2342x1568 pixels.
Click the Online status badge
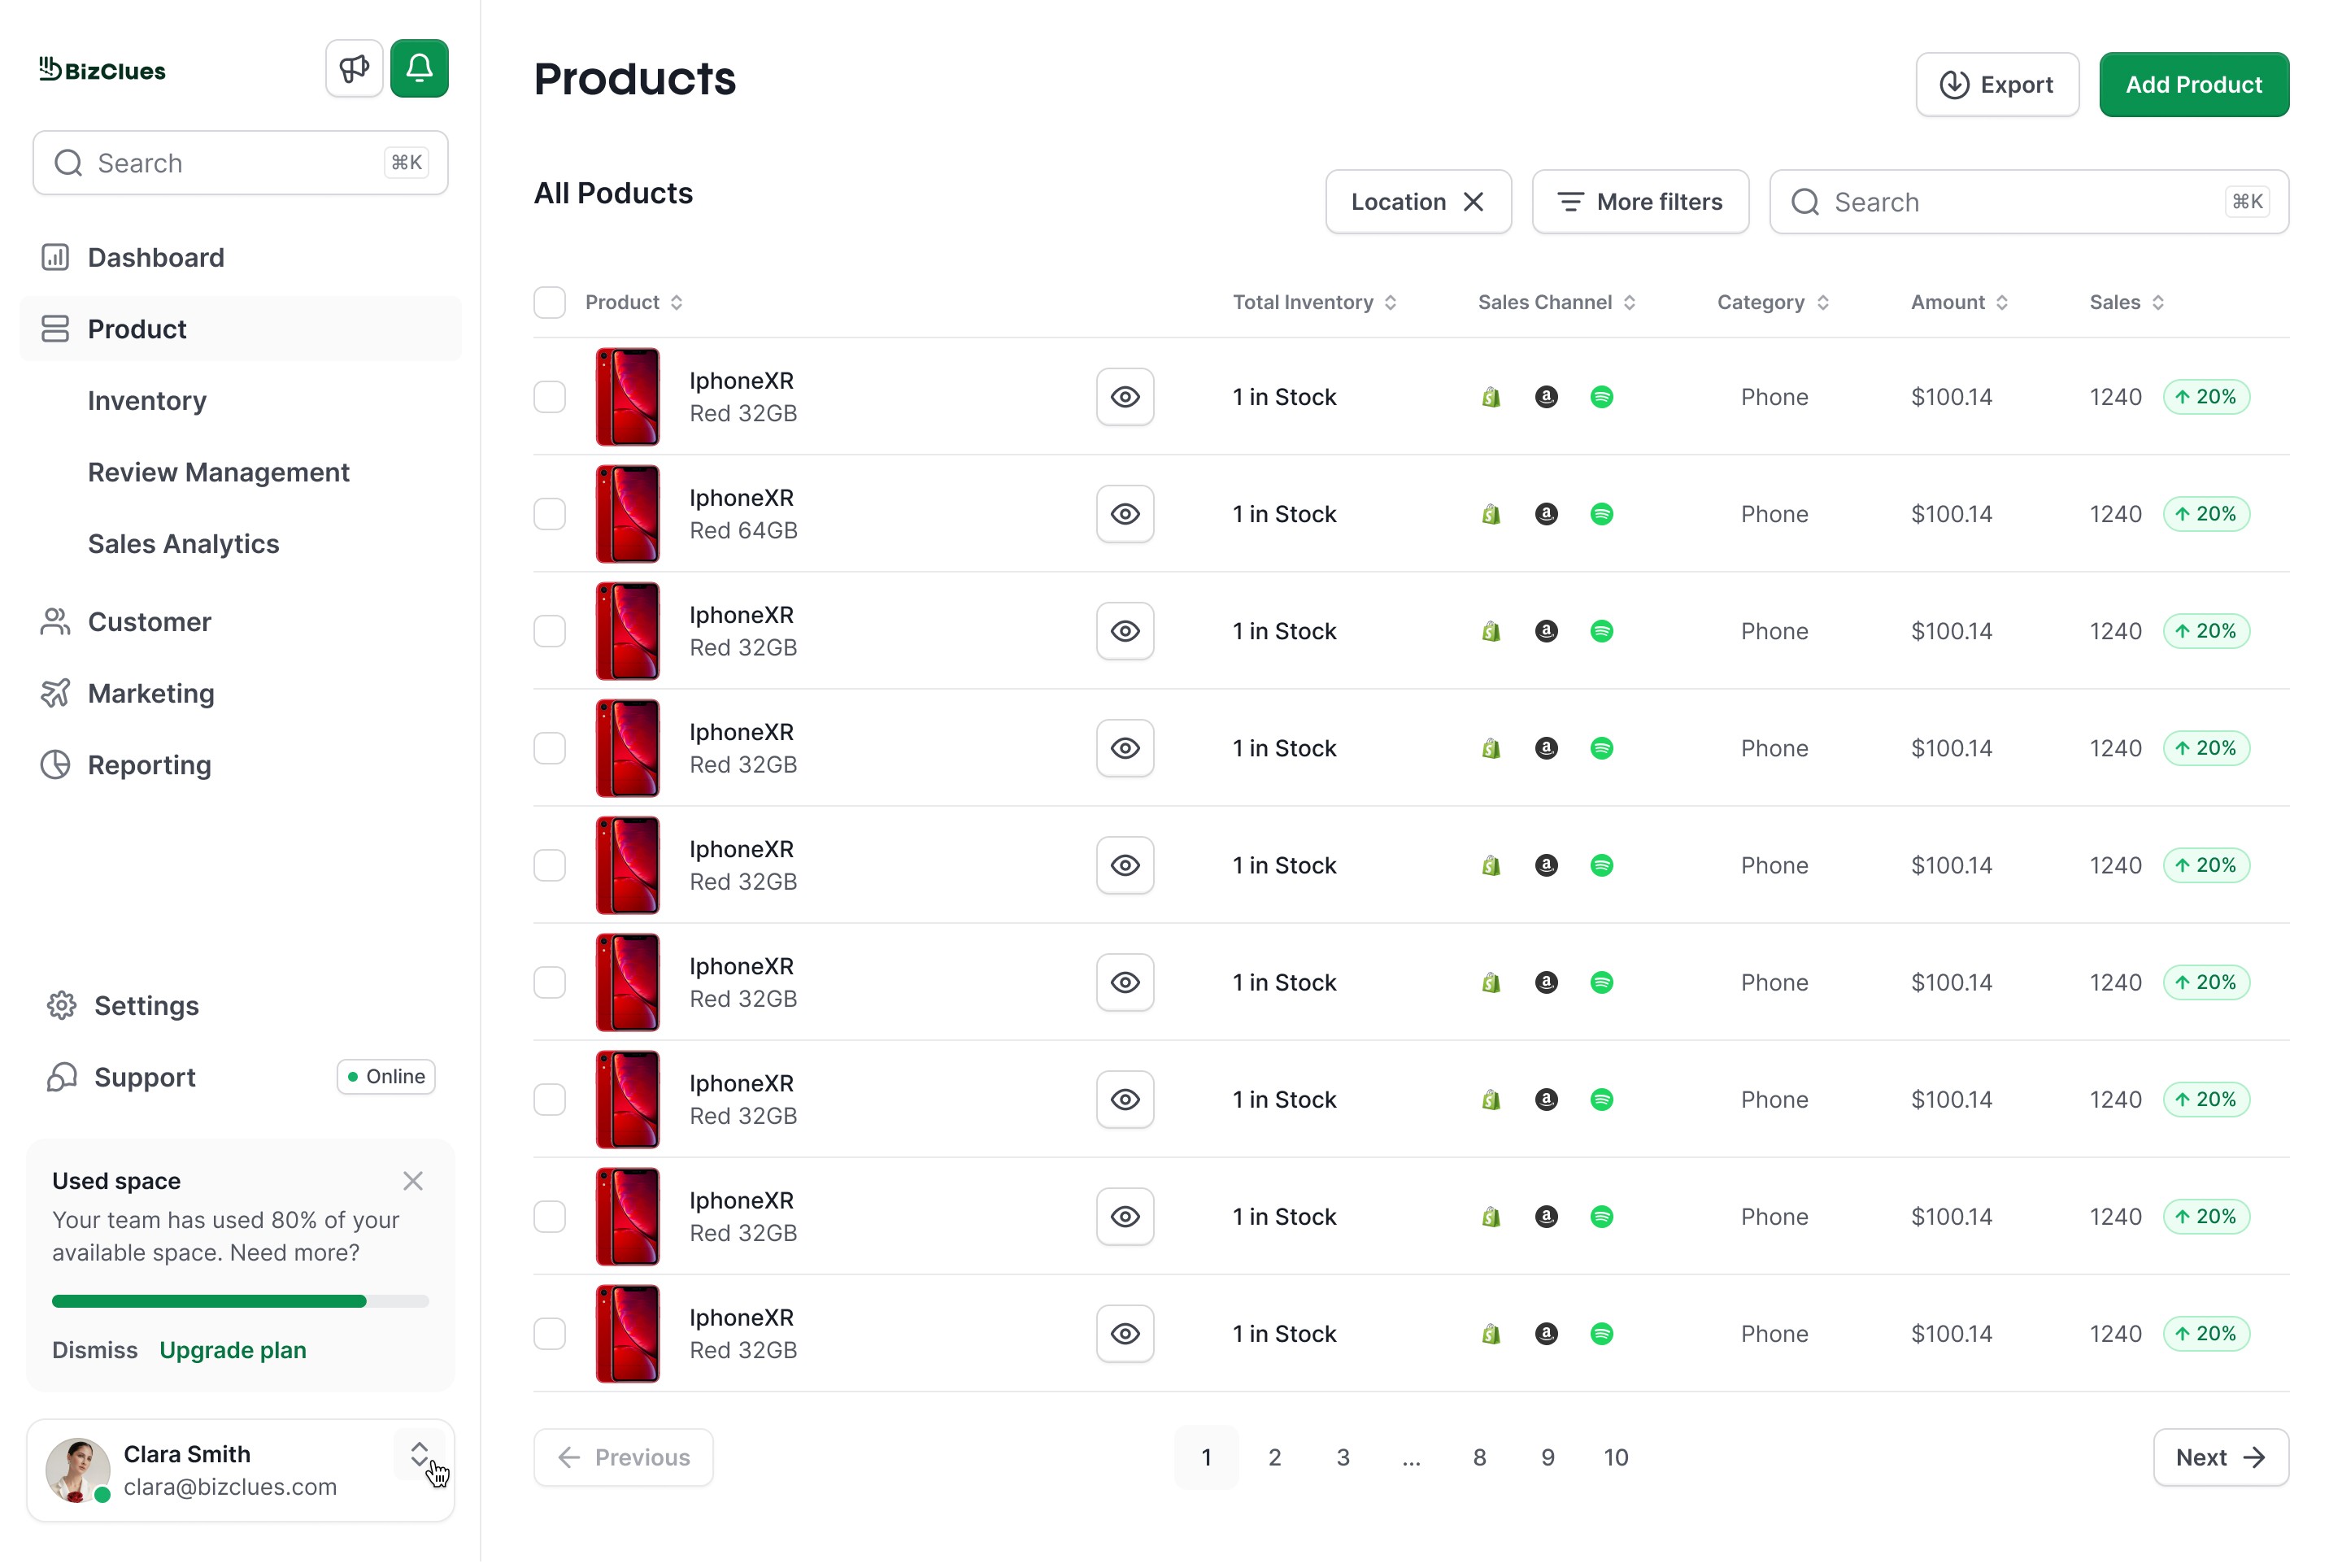pos(386,1078)
